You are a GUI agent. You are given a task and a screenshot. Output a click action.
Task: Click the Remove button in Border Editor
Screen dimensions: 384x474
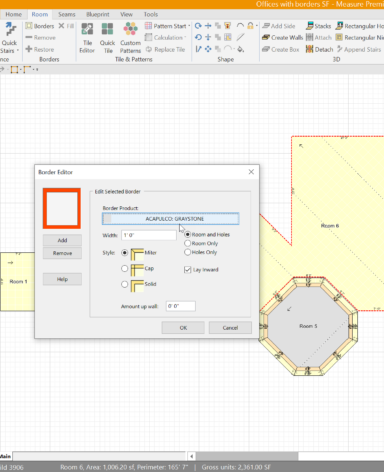click(62, 253)
